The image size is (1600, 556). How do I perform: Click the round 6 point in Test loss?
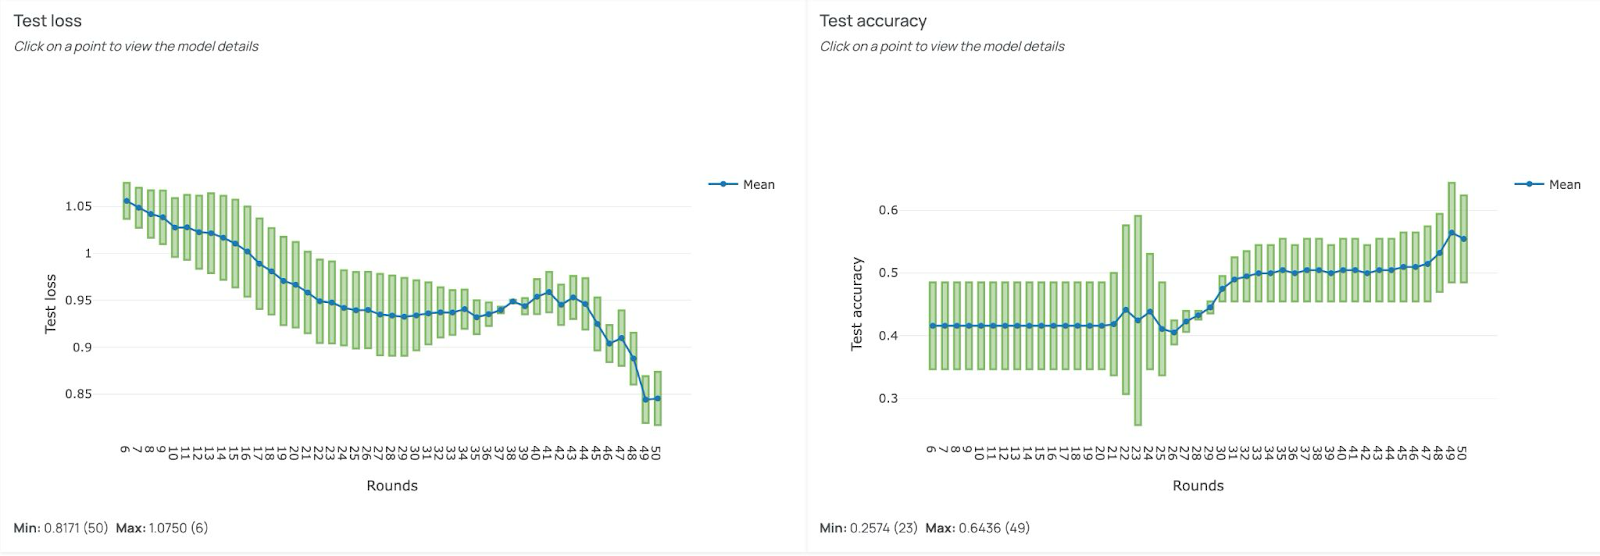tap(126, 201)
